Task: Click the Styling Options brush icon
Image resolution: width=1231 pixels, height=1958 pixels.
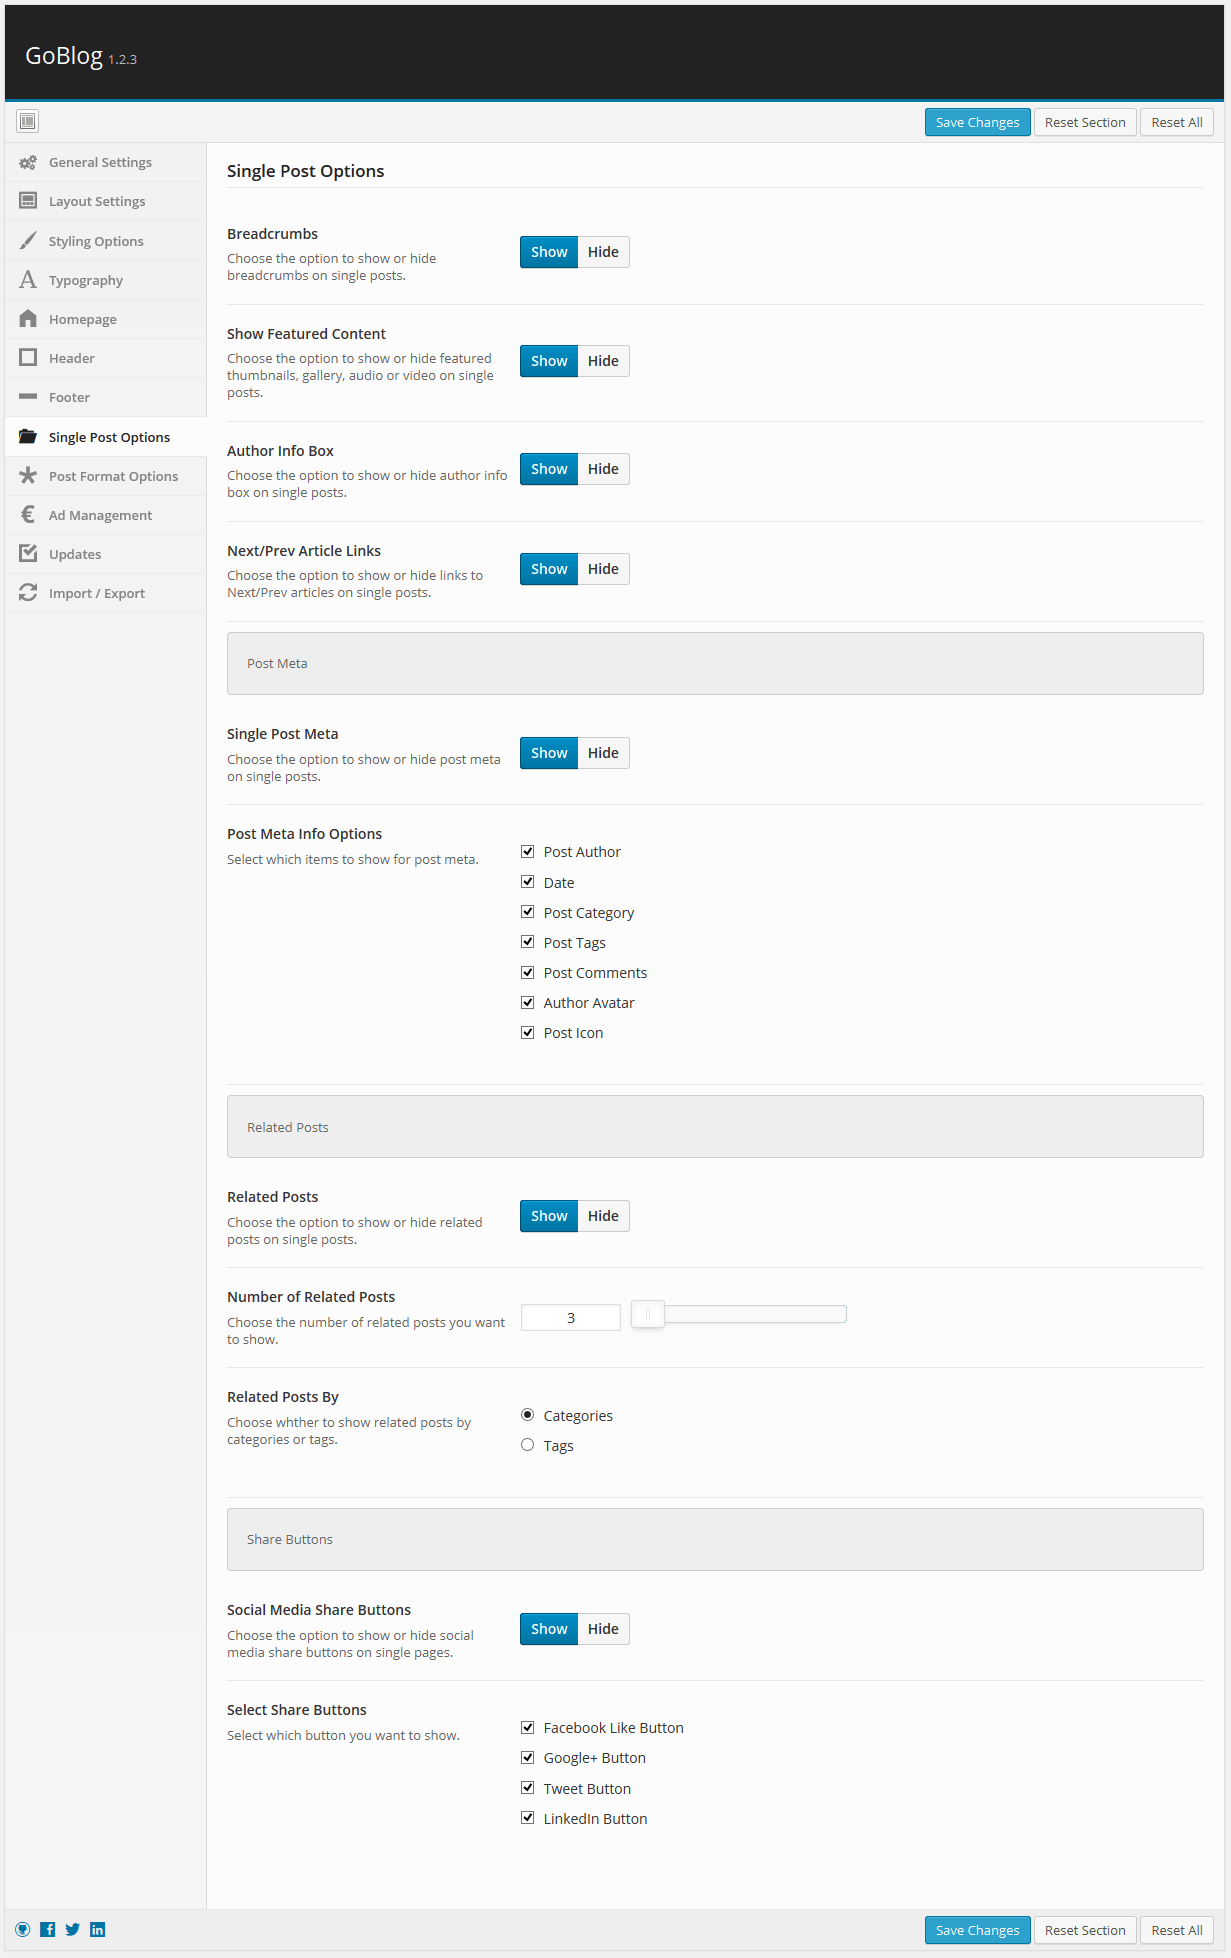Action: (28, 241)
